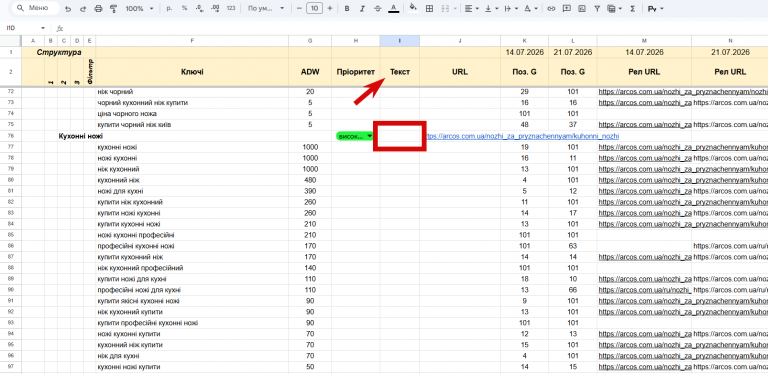768x374 pixels.
Task: Select the cell 'ціна чорного ножа'
Action: pos(192,114)
